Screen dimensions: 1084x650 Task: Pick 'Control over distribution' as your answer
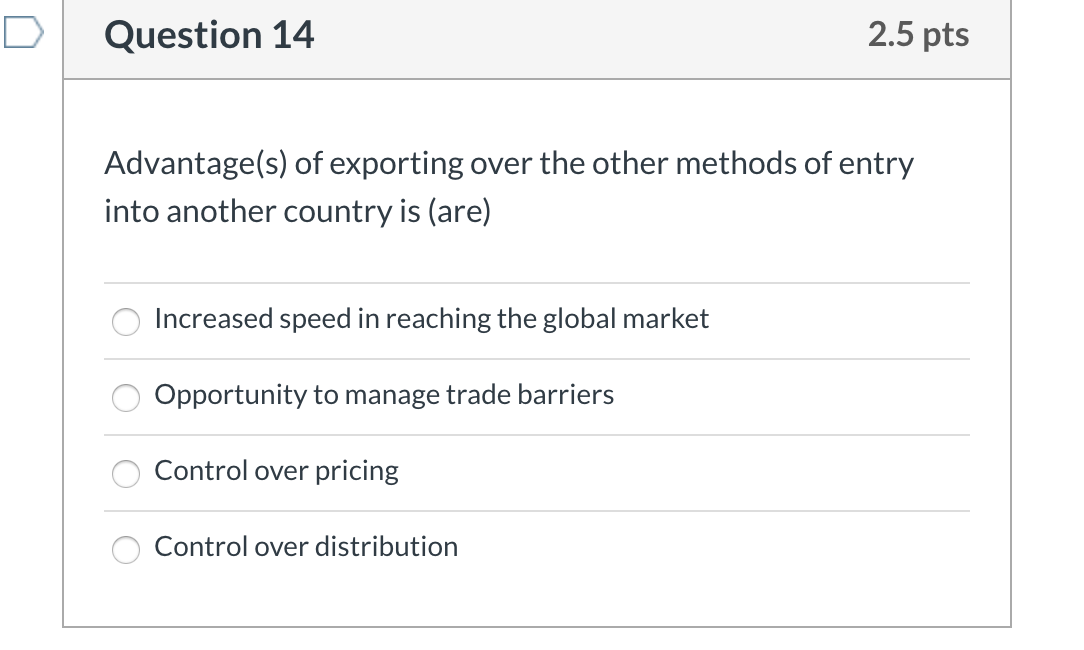[125, 550]
